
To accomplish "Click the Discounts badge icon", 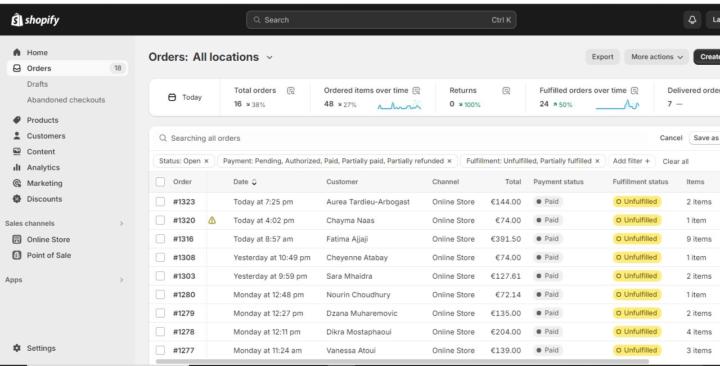I will pos(17,199).
